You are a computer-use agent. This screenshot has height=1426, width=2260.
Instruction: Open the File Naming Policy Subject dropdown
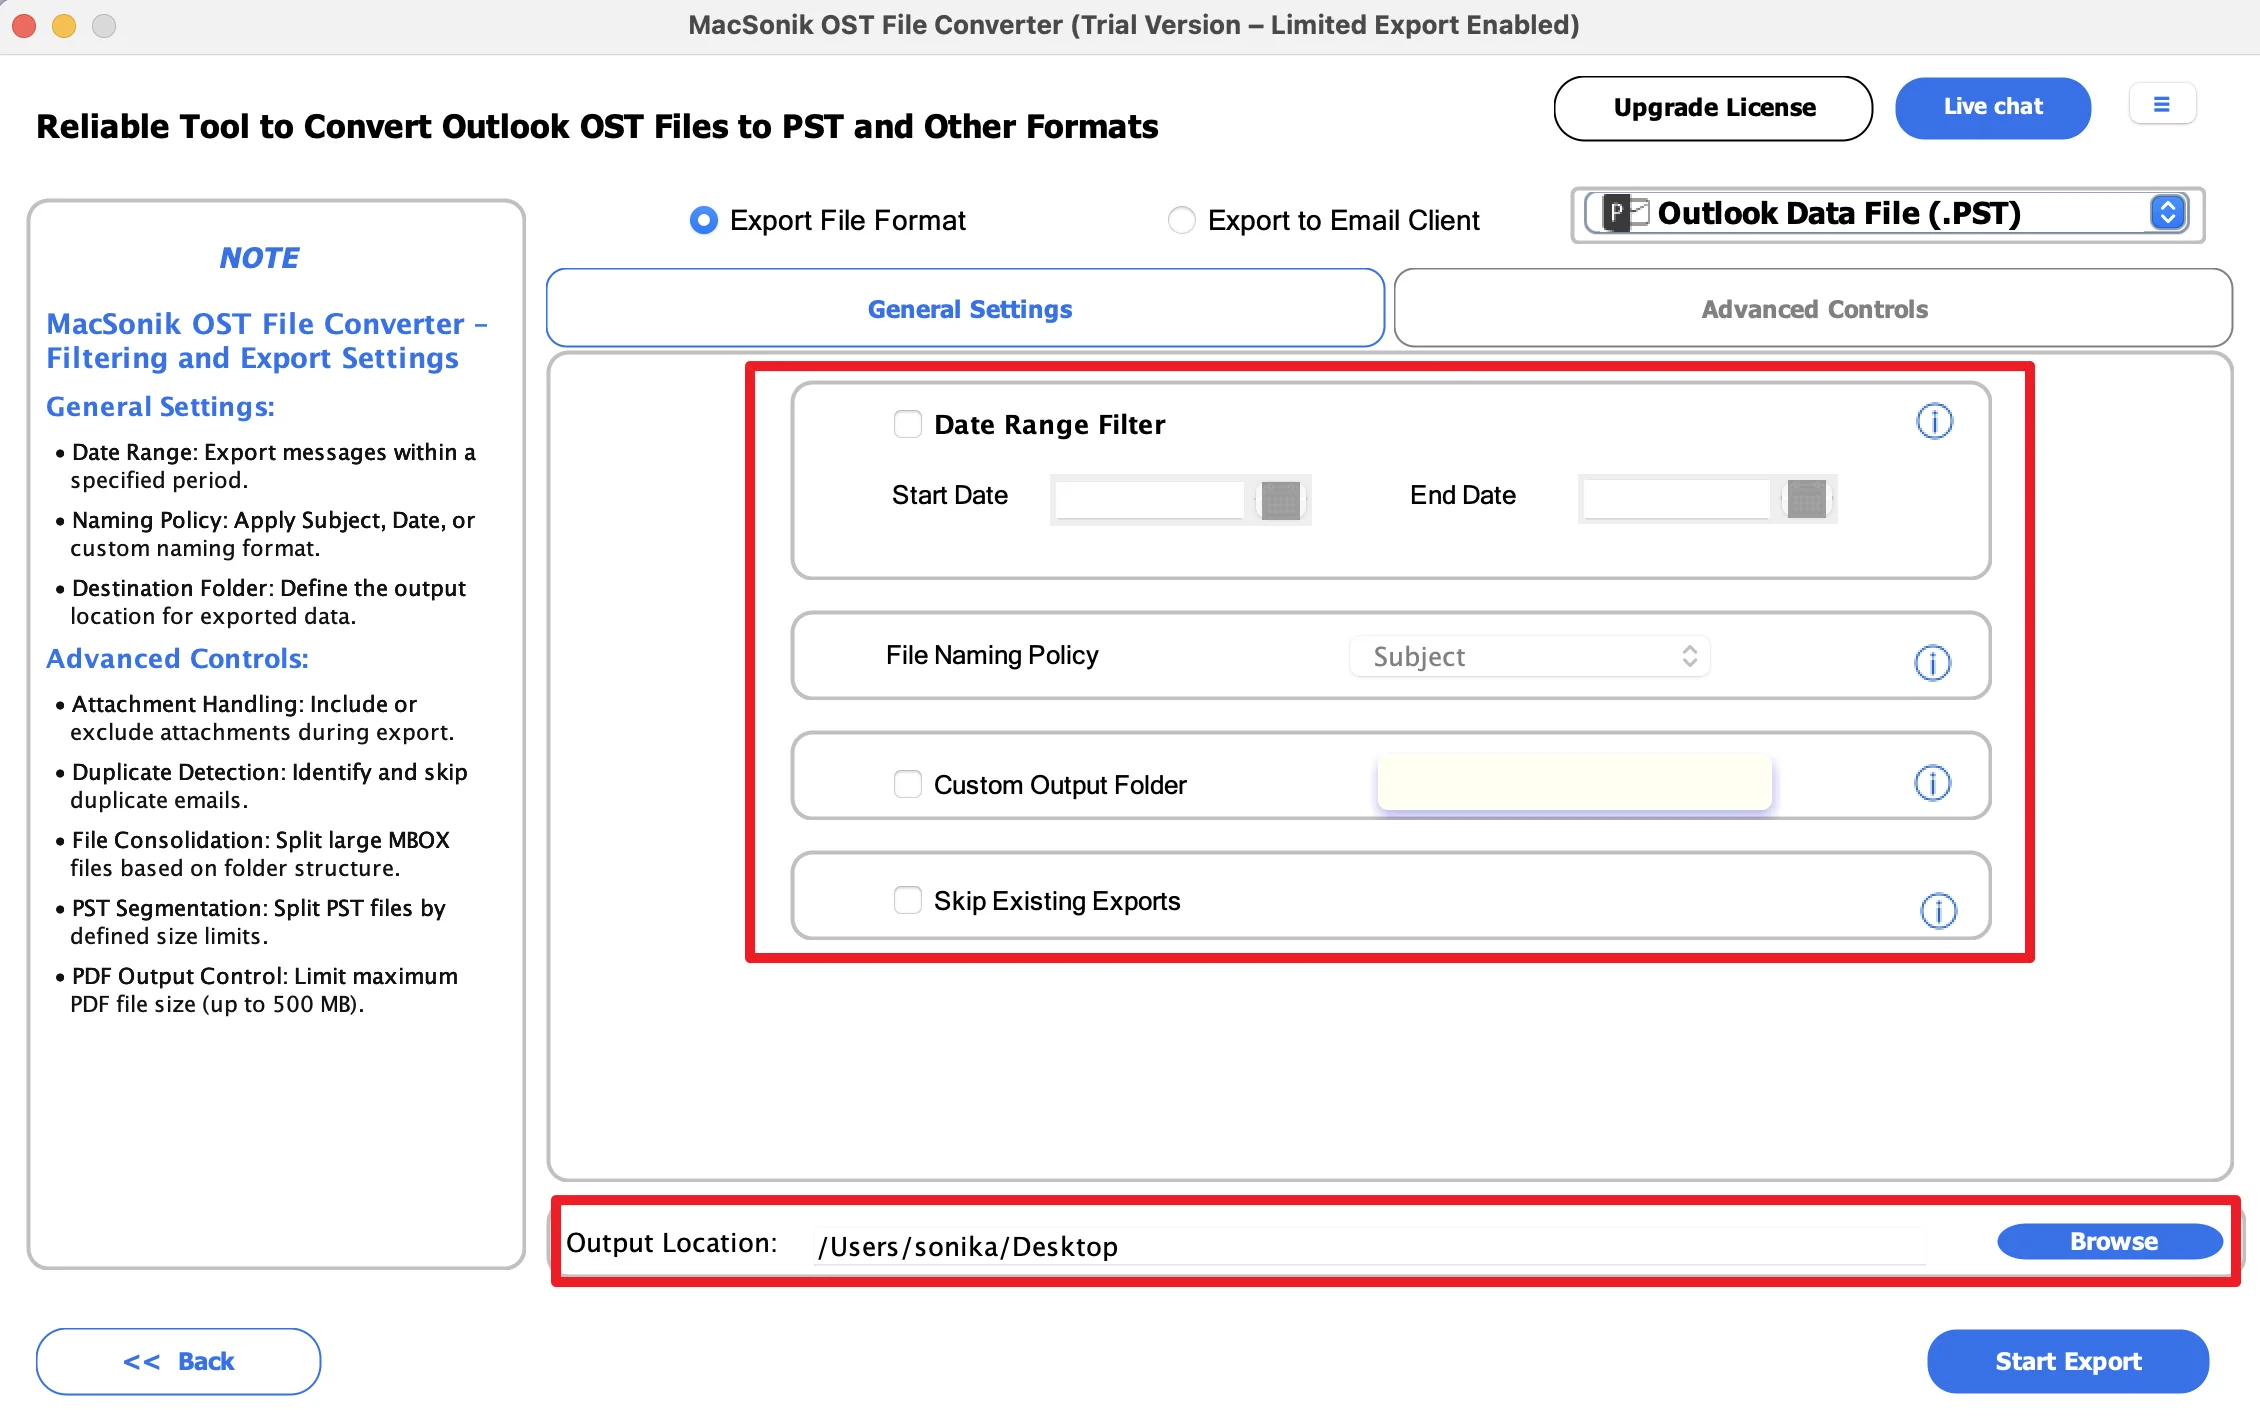[1529, 656]
